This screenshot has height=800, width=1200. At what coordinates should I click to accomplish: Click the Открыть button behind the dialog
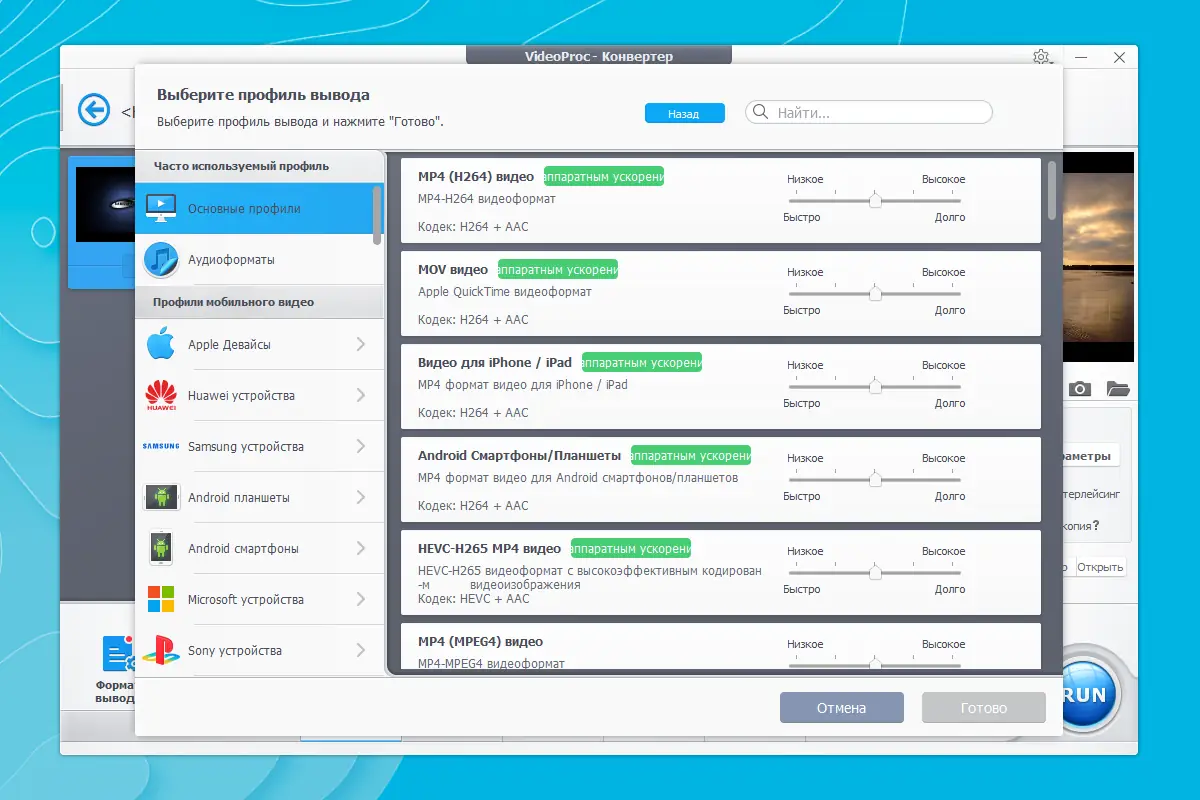(1100, 567)
